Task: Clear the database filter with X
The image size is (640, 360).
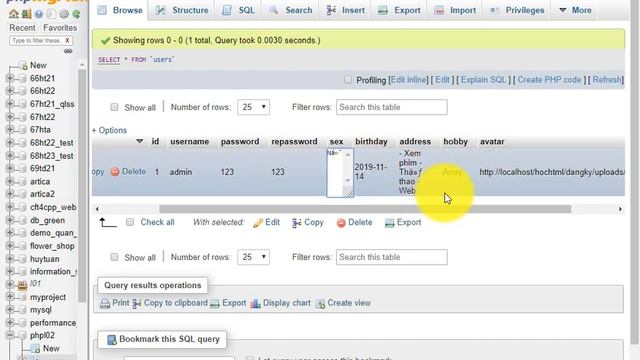Action: click(x=67, y=40)
